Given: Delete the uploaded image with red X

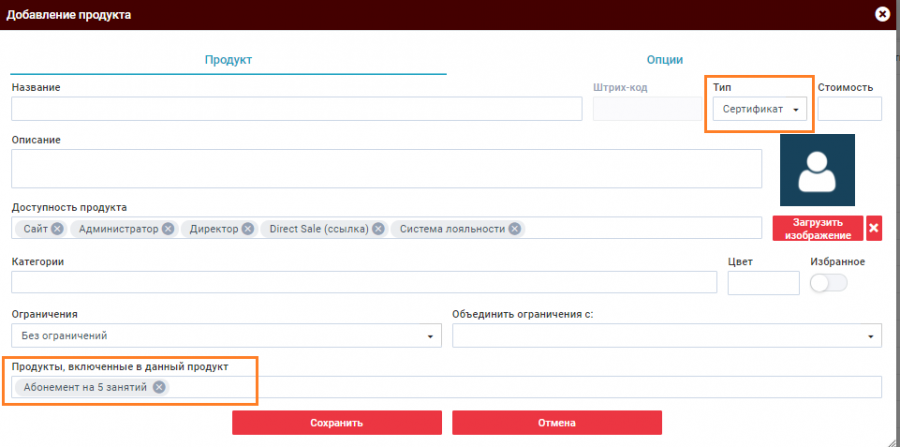Looking at the screenshot, I should tap(874, 228).
